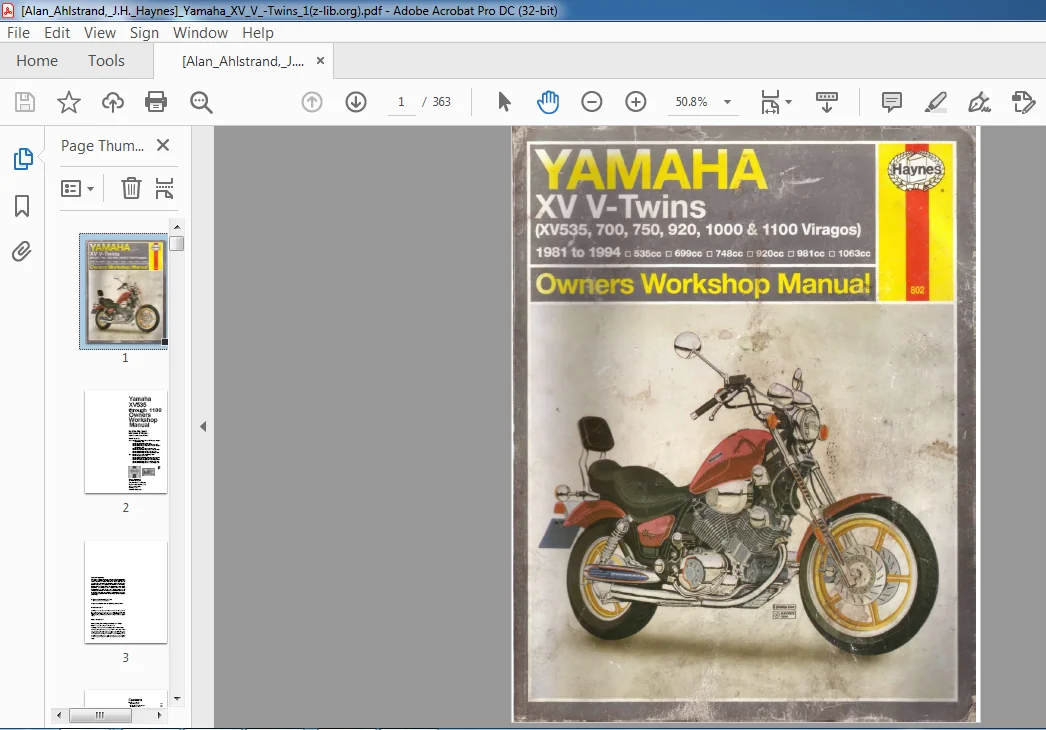Add a comment with speech bubble icon
Viewport: 1046px width, 730px height.
click(x=892, y=102)
